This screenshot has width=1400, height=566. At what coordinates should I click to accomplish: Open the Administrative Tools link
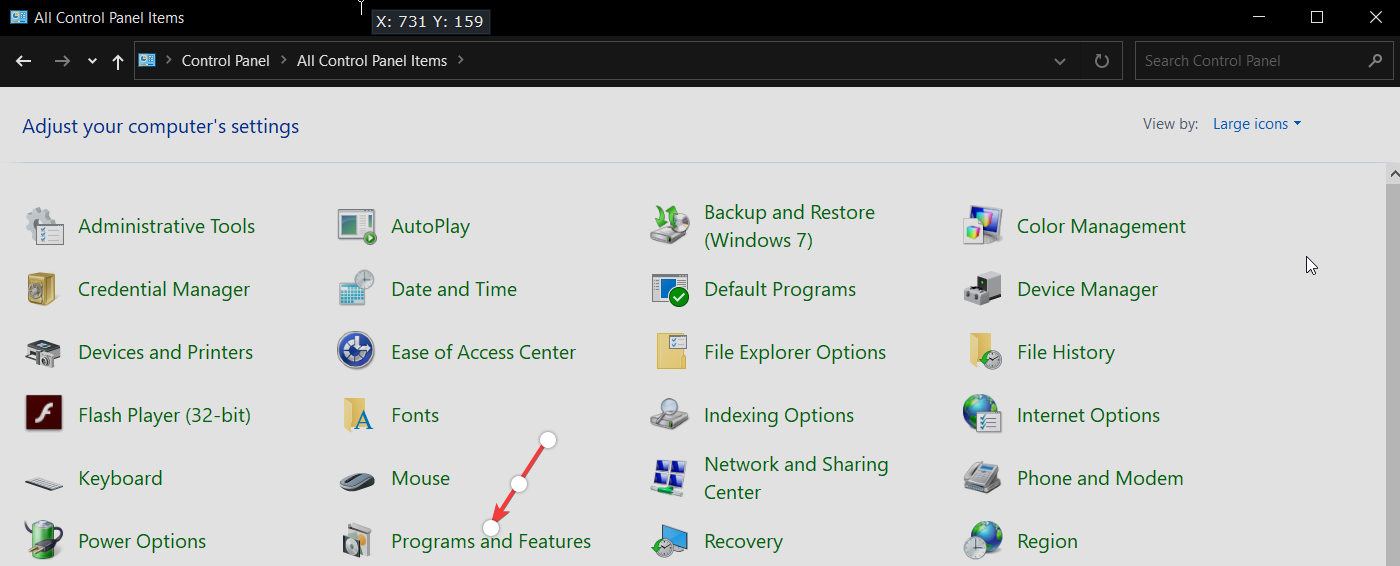[x=166, y=226]
